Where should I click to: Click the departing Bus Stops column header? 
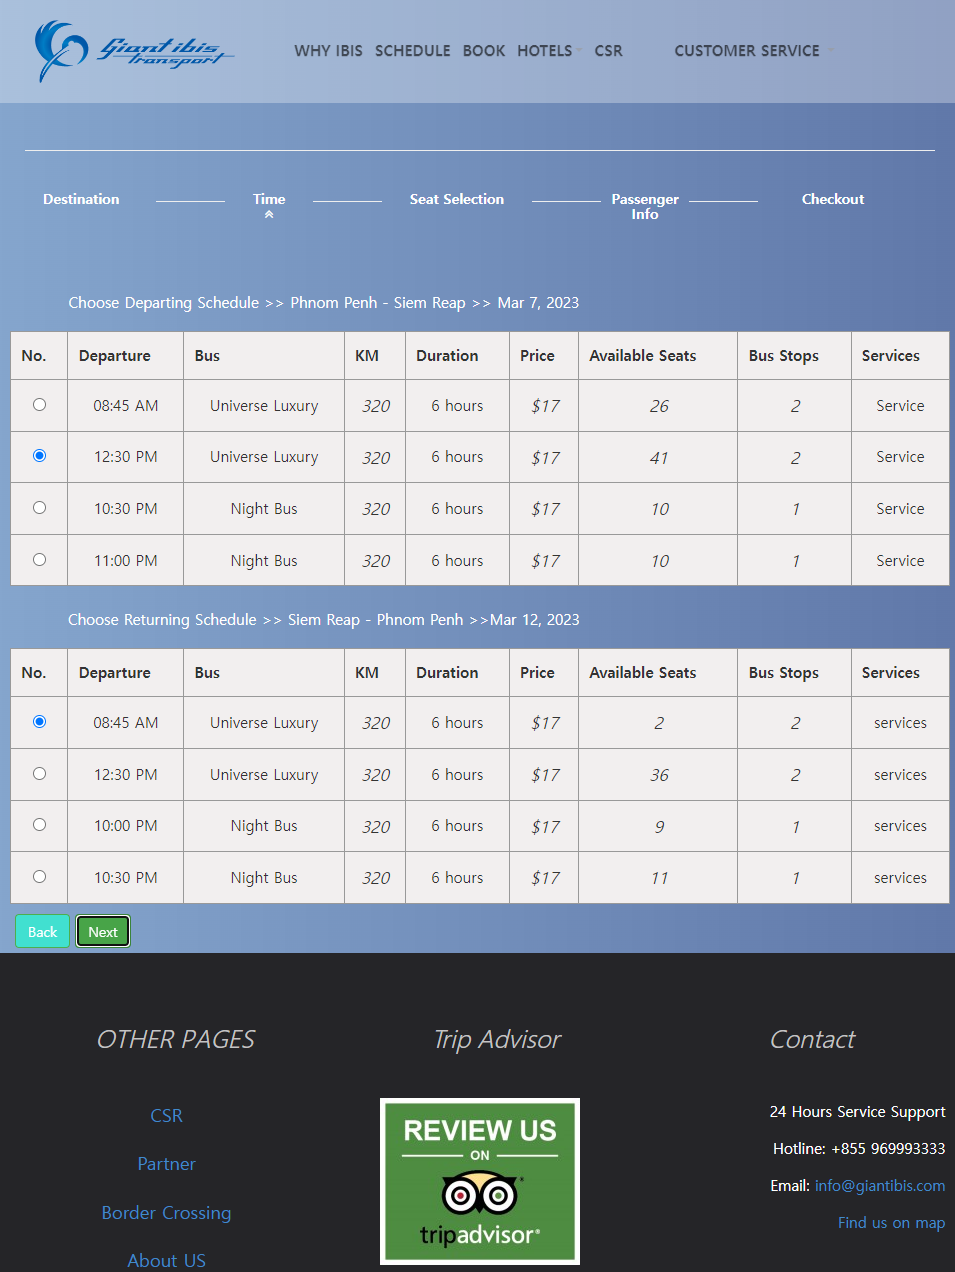coord(794,356)
